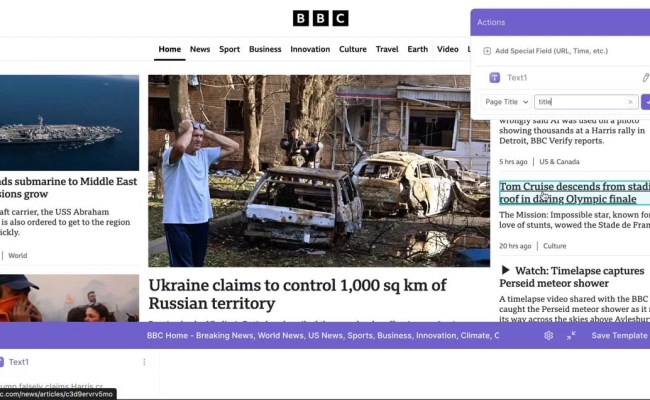Go to the Home tab
The image size is (650, 400).
(170, 49)
